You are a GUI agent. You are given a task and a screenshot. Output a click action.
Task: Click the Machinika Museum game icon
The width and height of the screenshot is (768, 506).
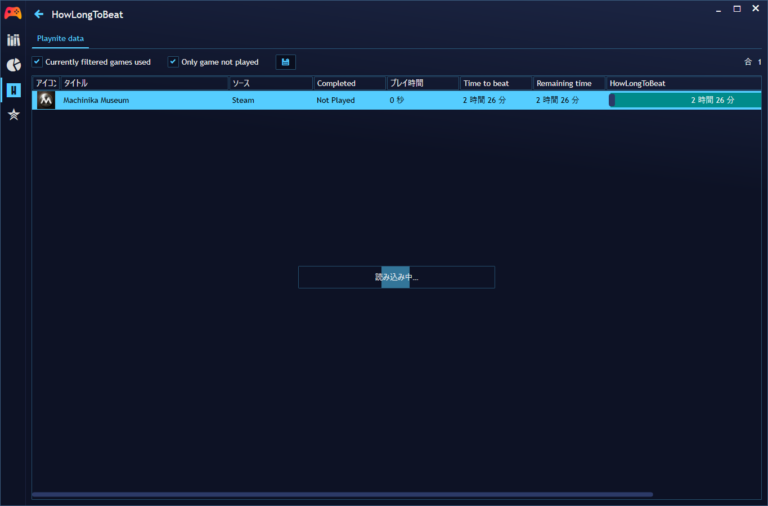click(x=46, y=100)
